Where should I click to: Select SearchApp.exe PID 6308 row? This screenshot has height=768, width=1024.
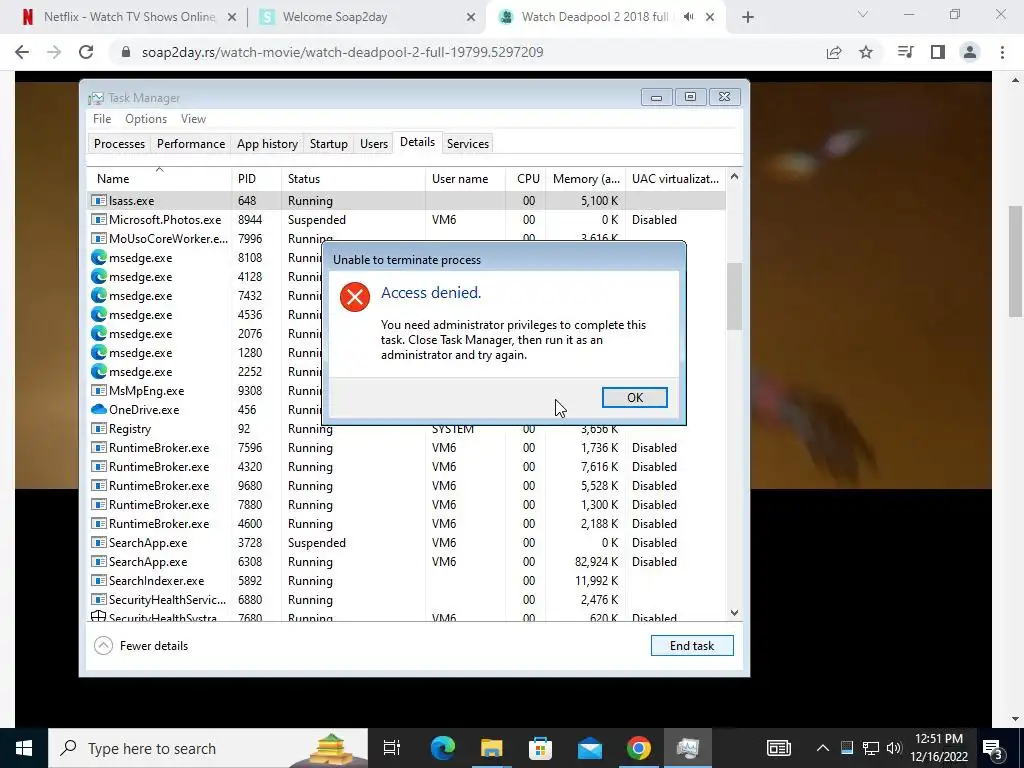[x=406, y=562]
